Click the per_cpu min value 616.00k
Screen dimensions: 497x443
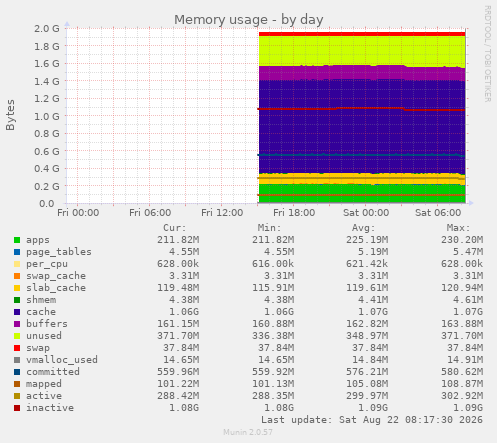pos(273,264)
